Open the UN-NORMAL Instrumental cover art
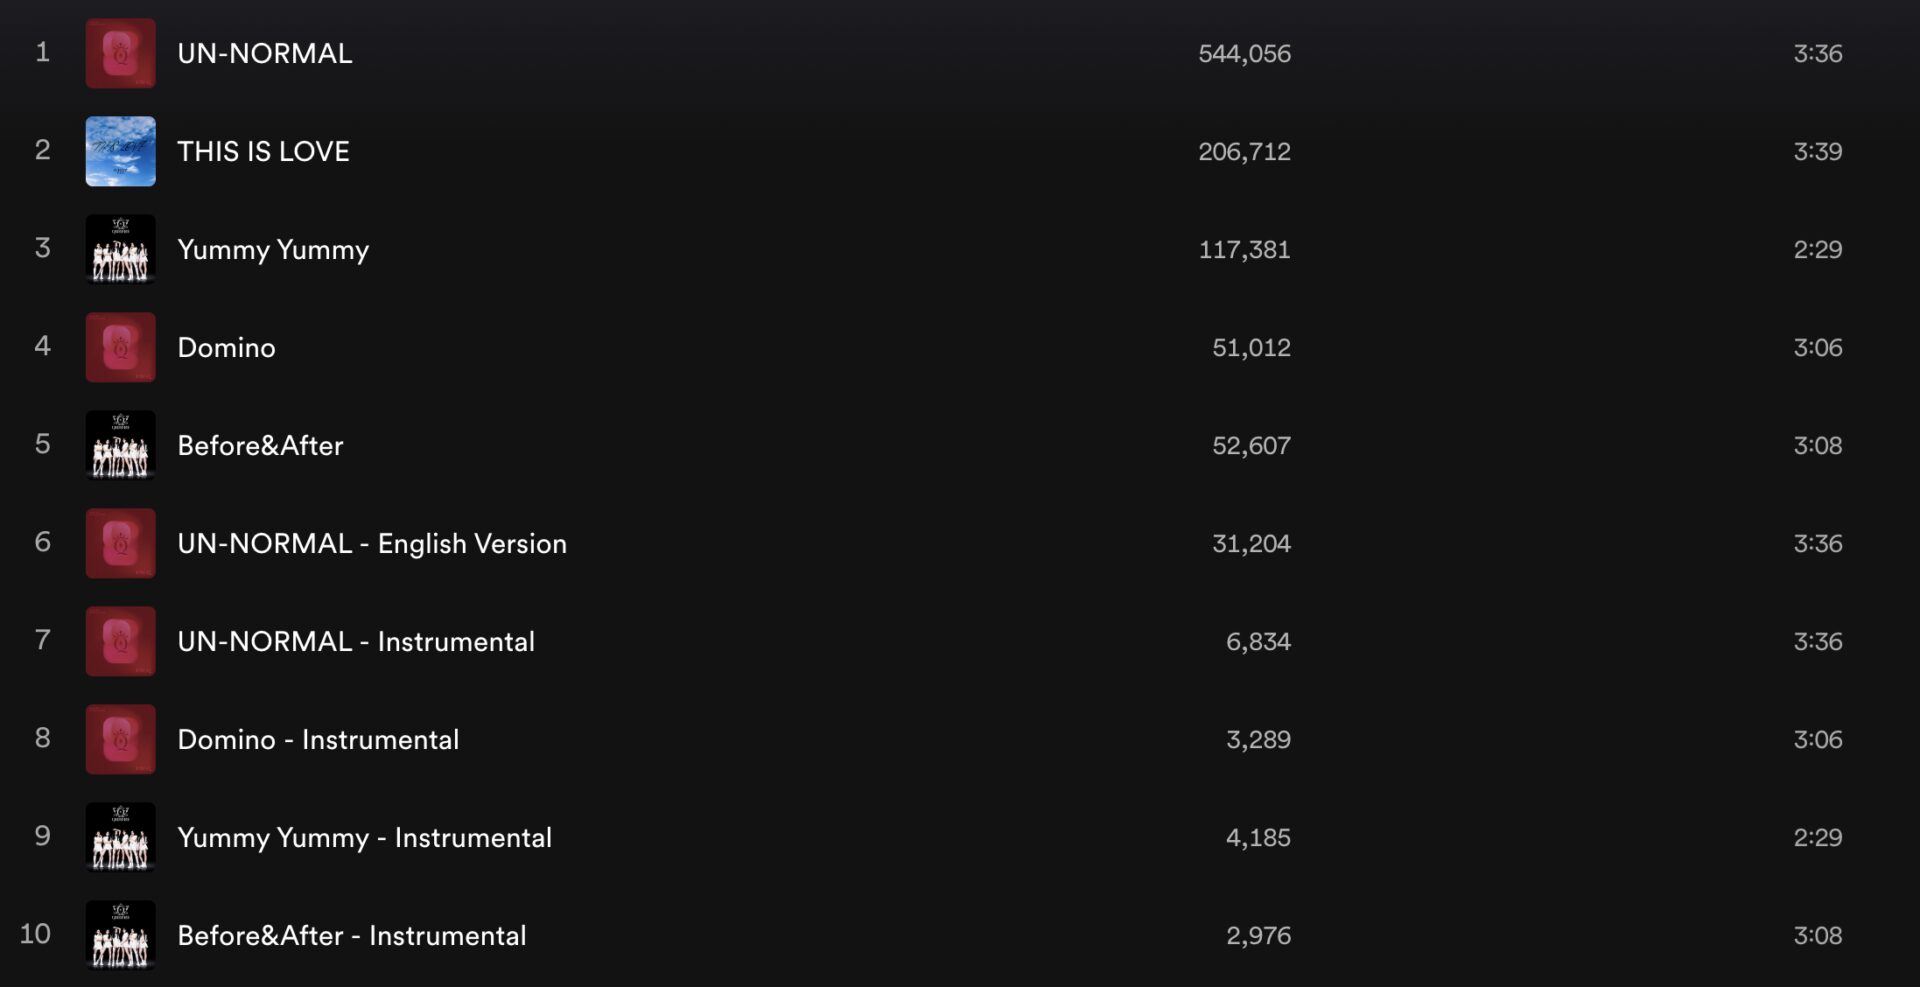1920x987 pixels. (x=120, y=641)
